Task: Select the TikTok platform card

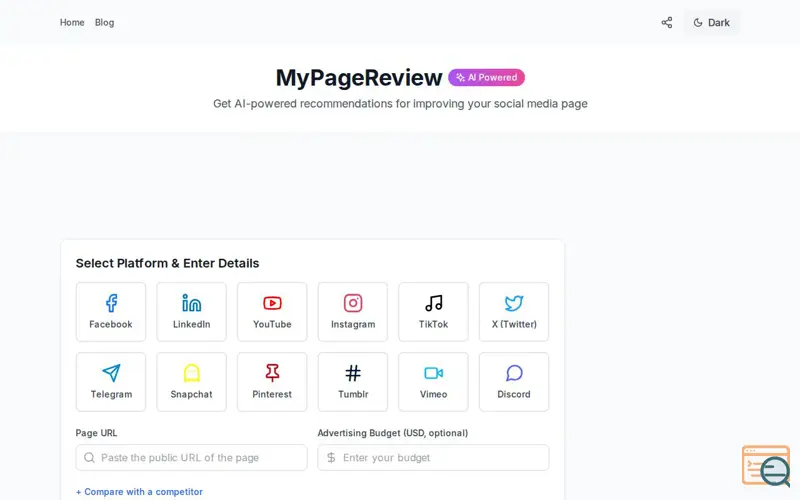Action: [x=433, y=312]
